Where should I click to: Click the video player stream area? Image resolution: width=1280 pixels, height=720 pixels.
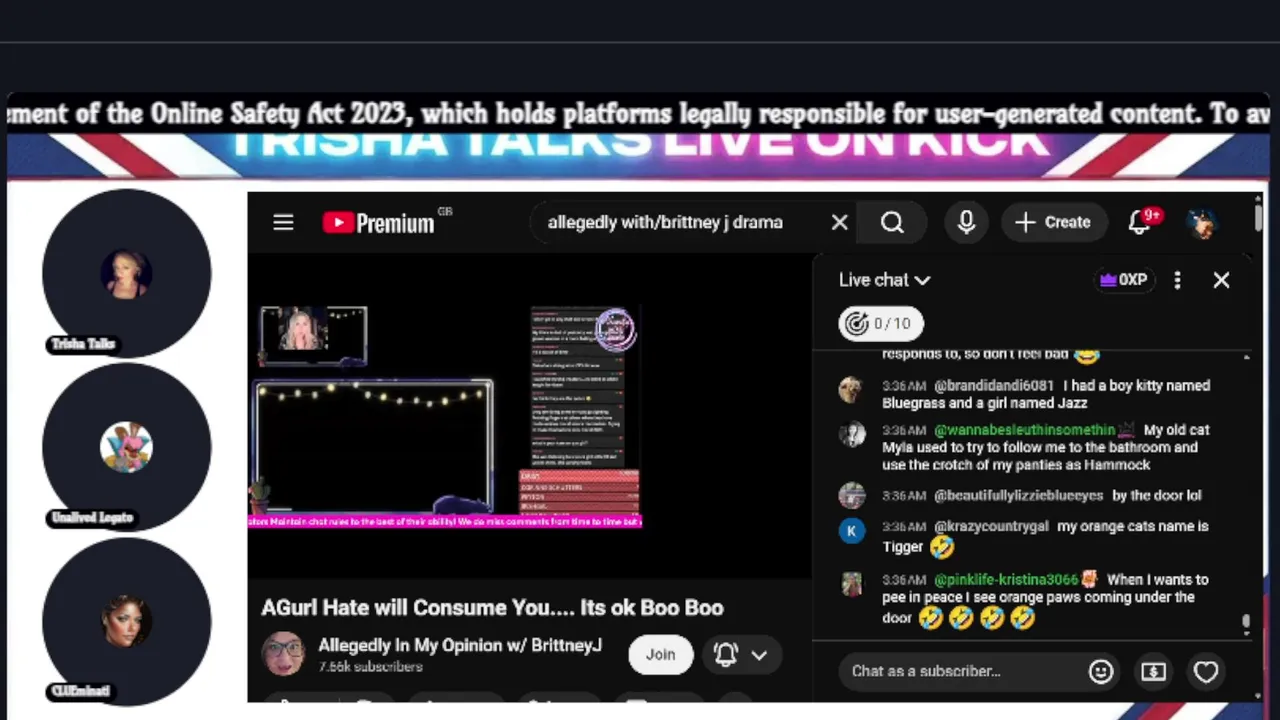pyautogui.click(x=529, y=415)
